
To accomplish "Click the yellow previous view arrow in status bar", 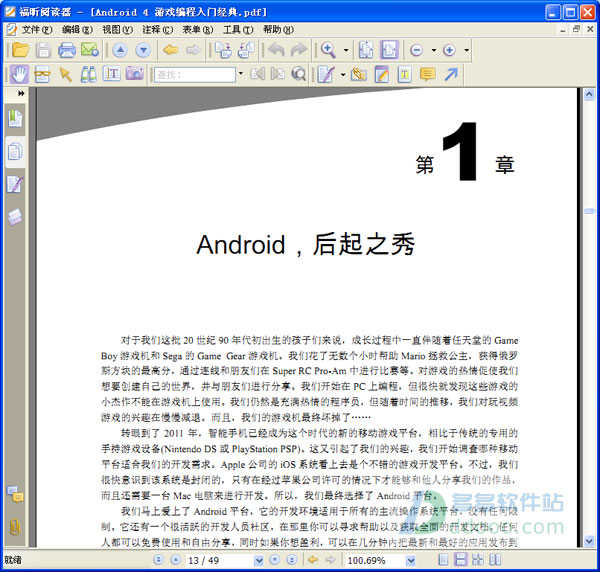I will [313, 560].
